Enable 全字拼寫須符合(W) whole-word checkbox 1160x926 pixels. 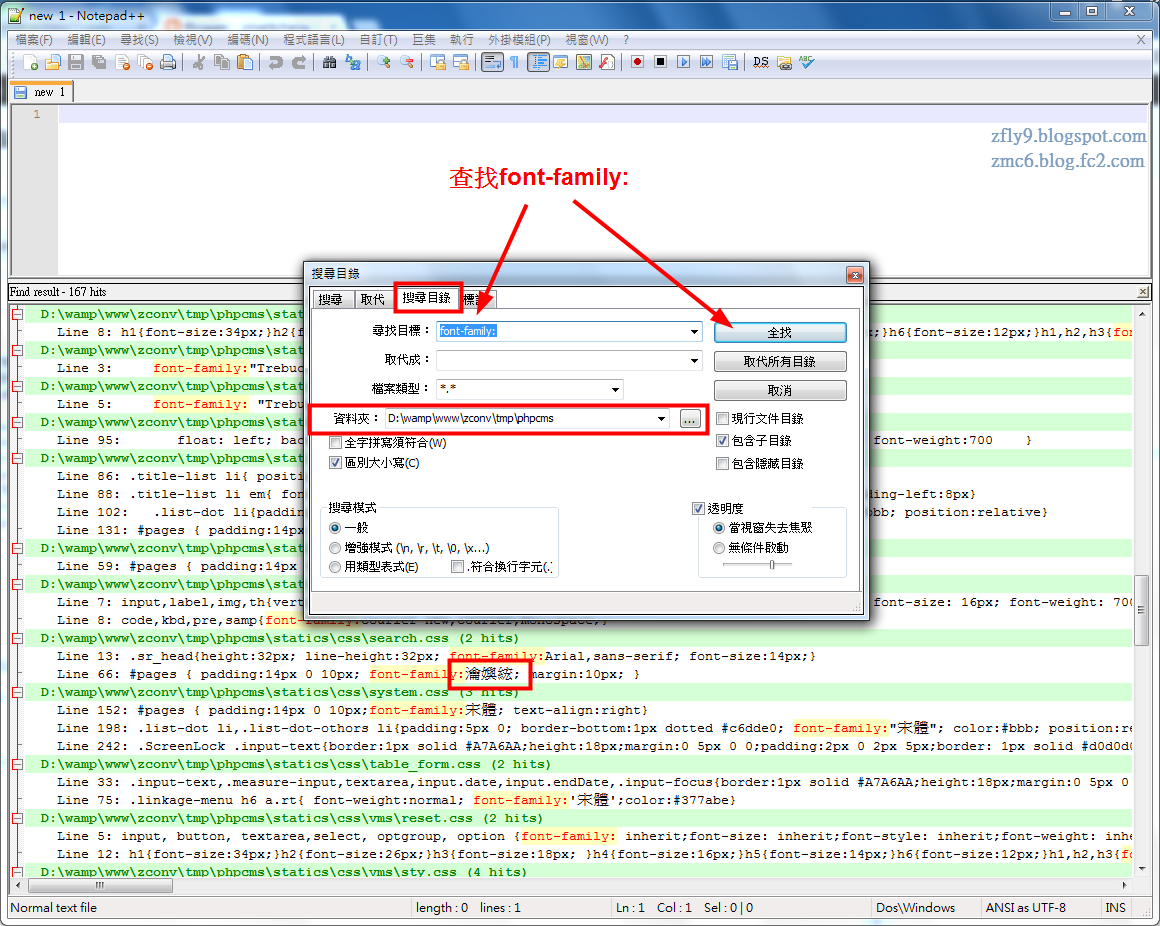click(335, 442)
